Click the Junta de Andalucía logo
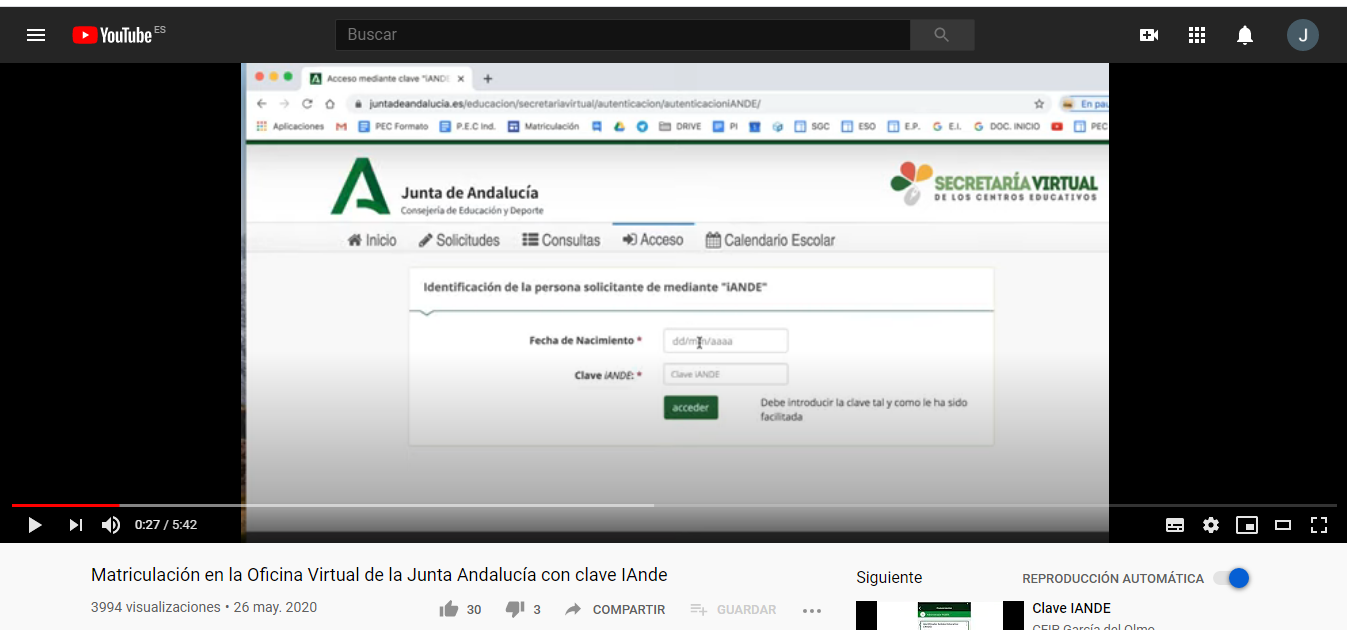Image resolution: width=1347 pixels, height=630 pixels. point(437,186)
